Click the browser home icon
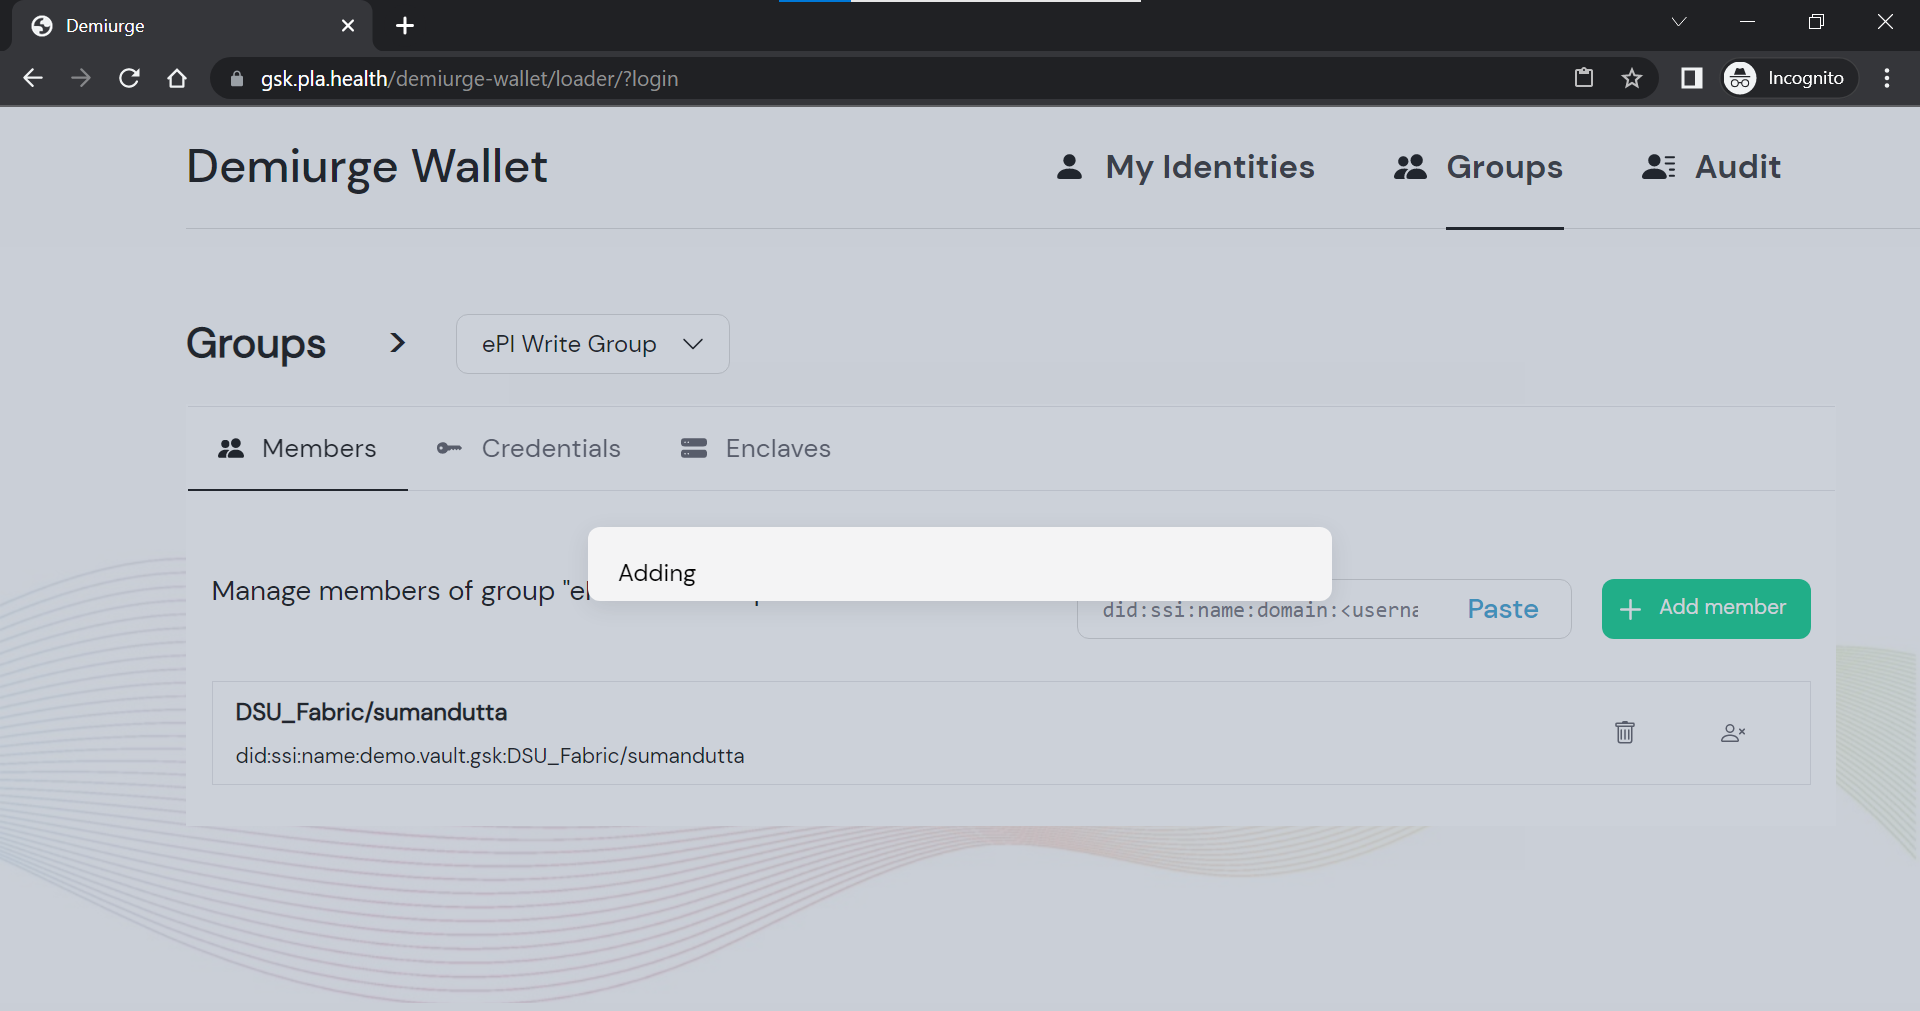This screenshot has width=1920, height=1011. (x=177, y=78)
